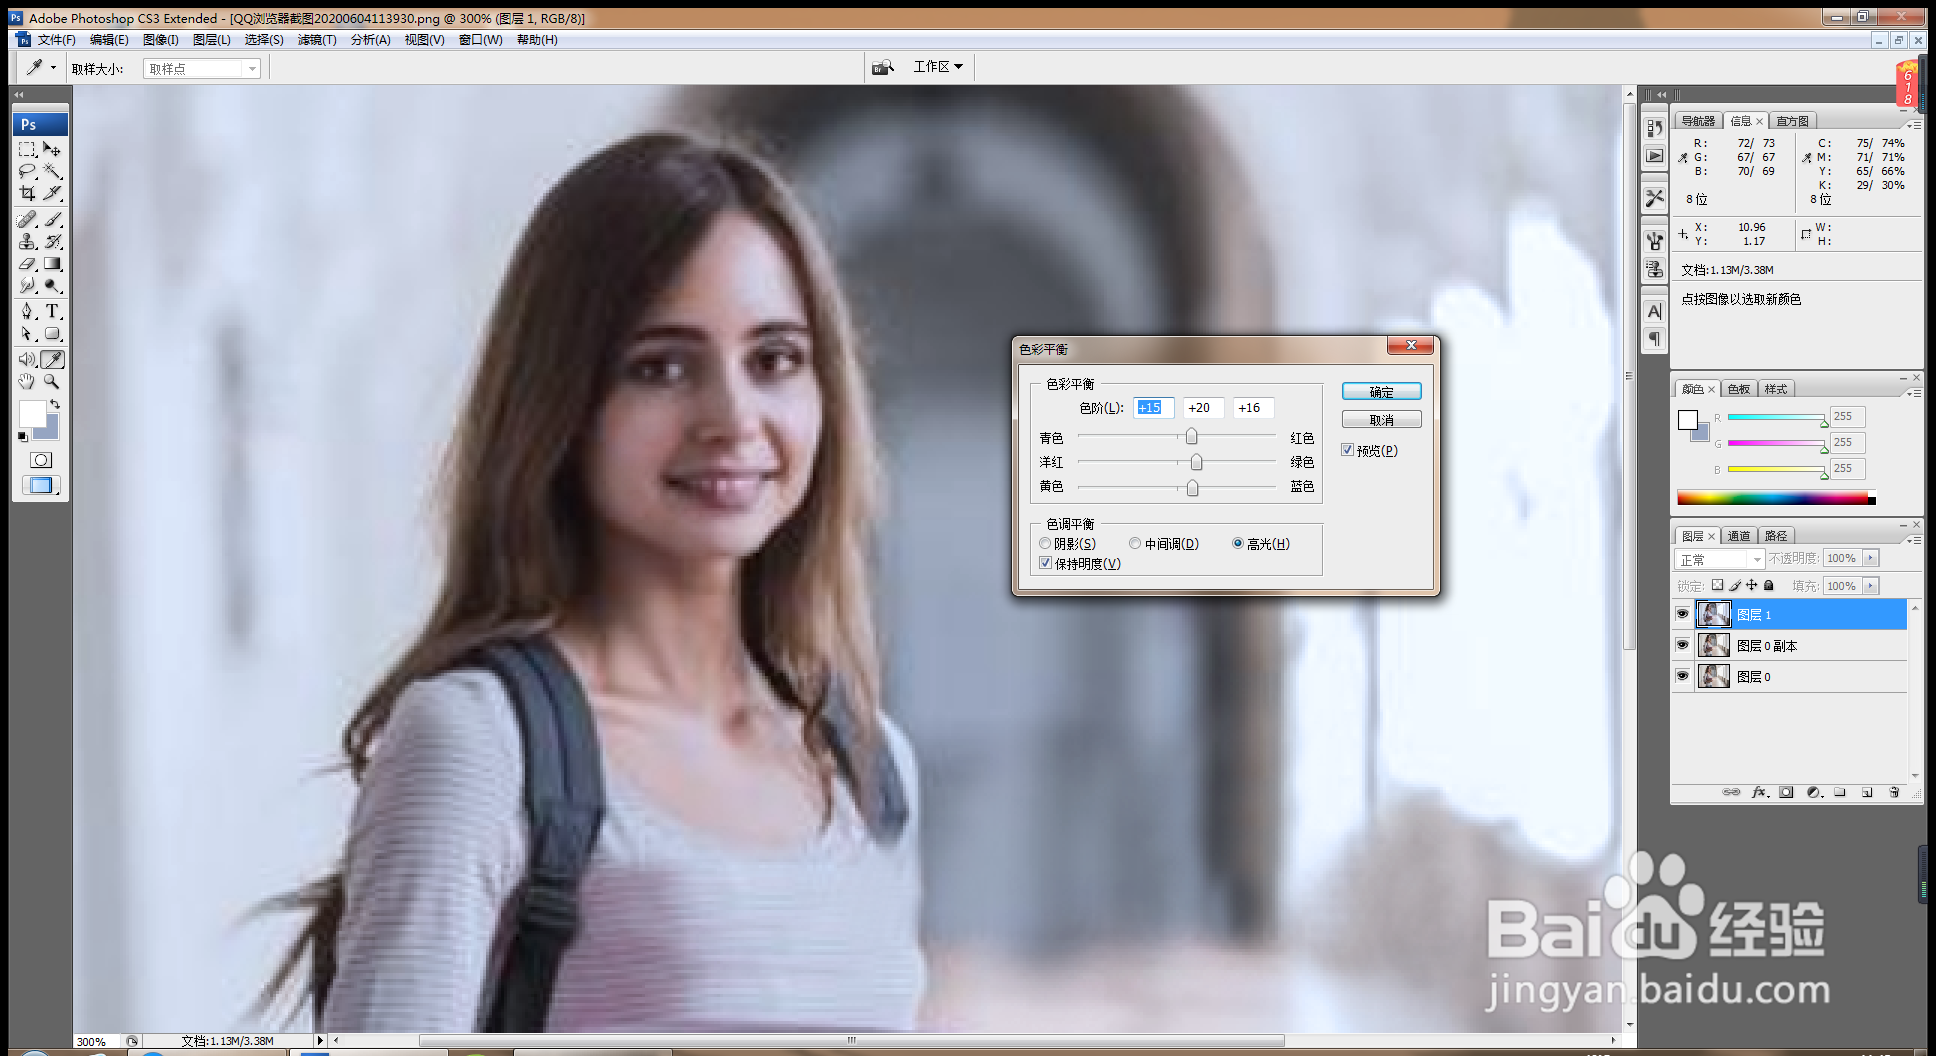Screen dimensions: 1936x1056
Task: Select the Pen tool
Action: pos(27,312)
